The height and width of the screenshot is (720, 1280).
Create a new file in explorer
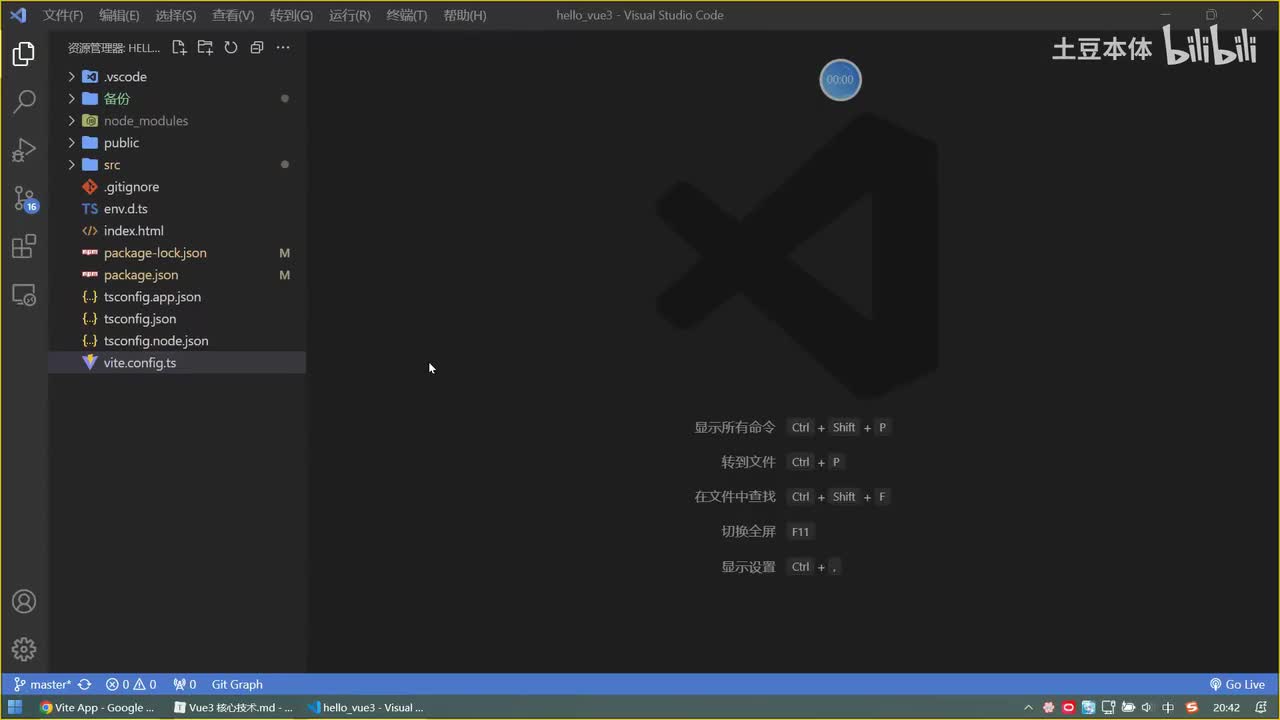coord(179,47)
